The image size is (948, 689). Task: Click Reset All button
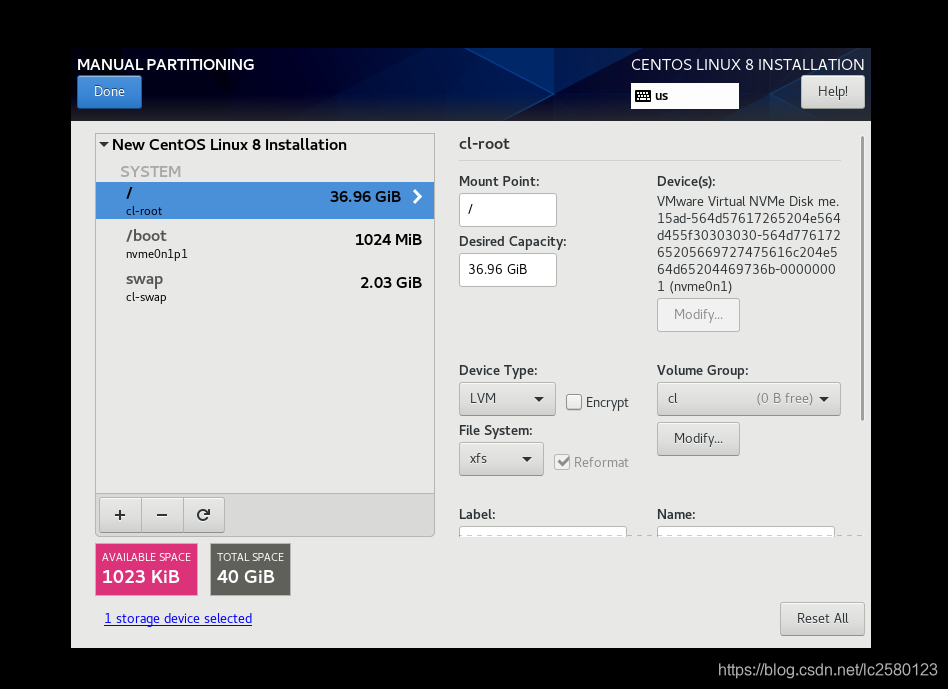coord(822,619)
